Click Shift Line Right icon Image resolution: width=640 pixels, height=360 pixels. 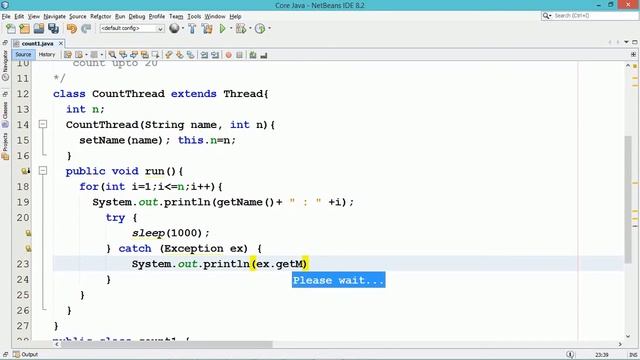coord(215,55)
